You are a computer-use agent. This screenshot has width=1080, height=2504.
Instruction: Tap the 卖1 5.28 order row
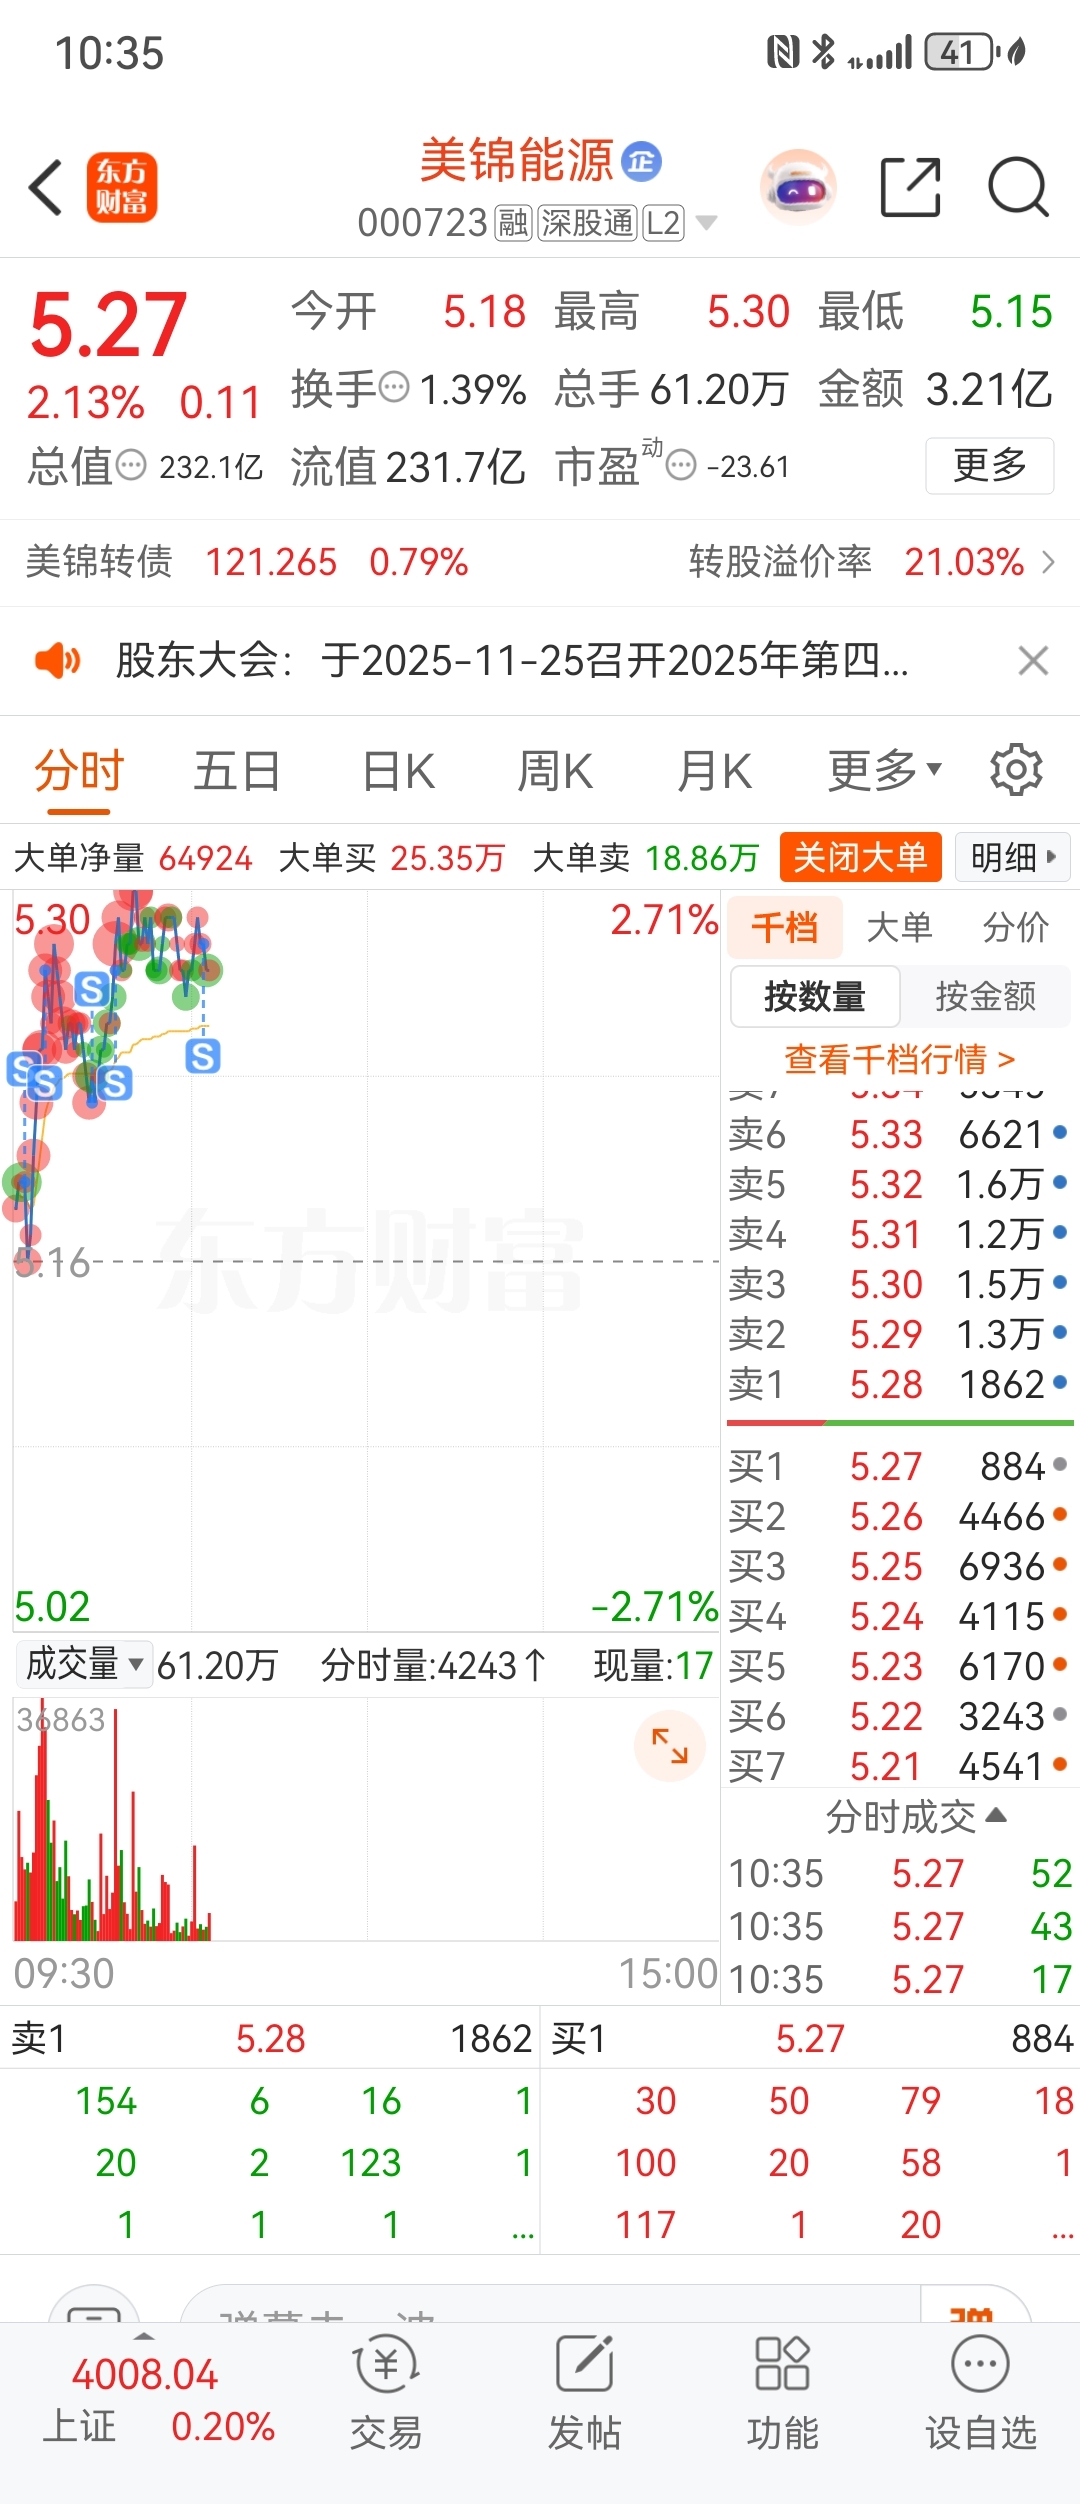coord(898,1385)
